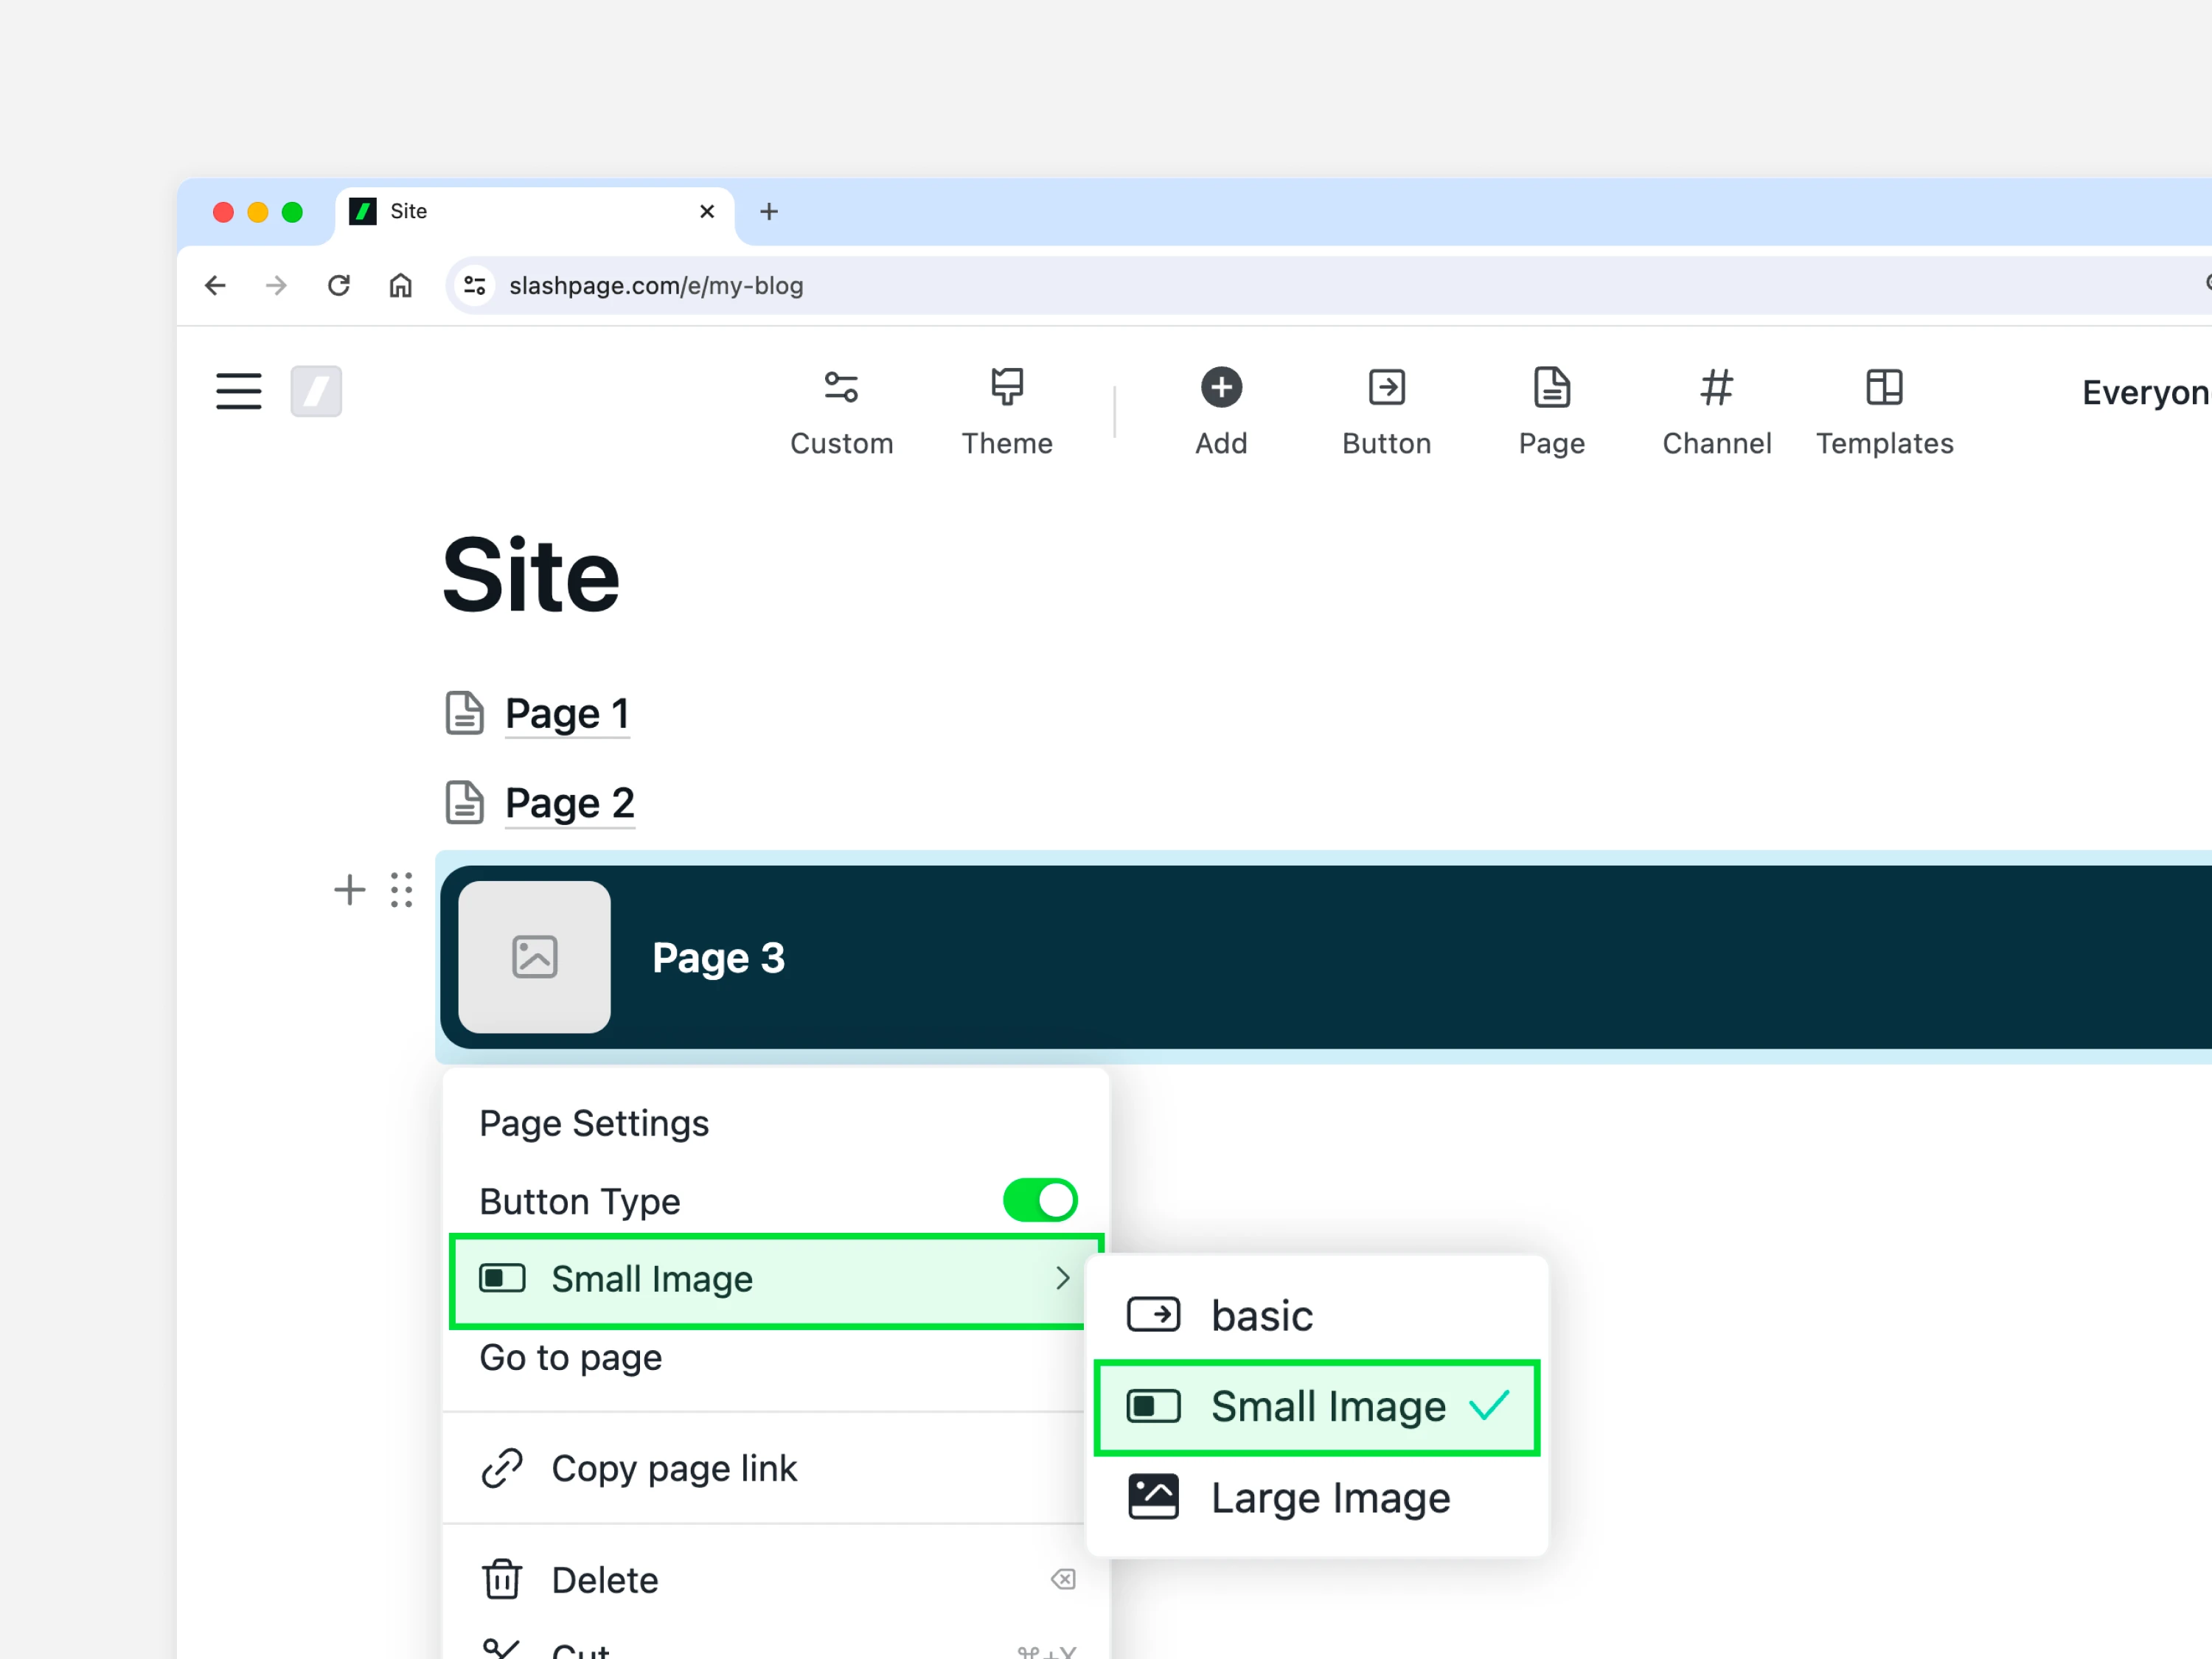The image size is (2212, 1659).
Task: Click the Page Settings header text
Action: [x=594, y=1124]
